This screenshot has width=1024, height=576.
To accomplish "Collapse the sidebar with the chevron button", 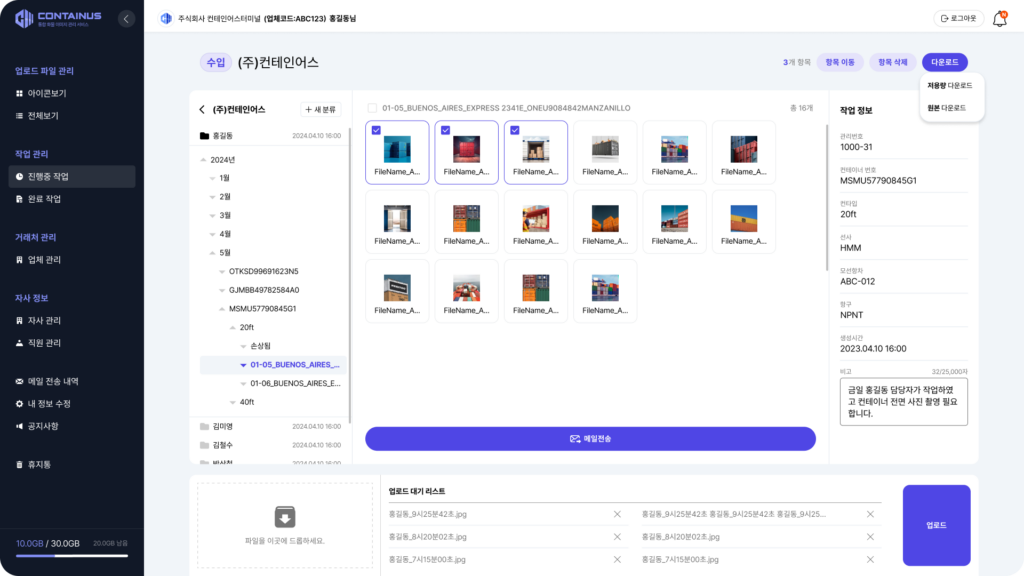I will tap(125, 18).
